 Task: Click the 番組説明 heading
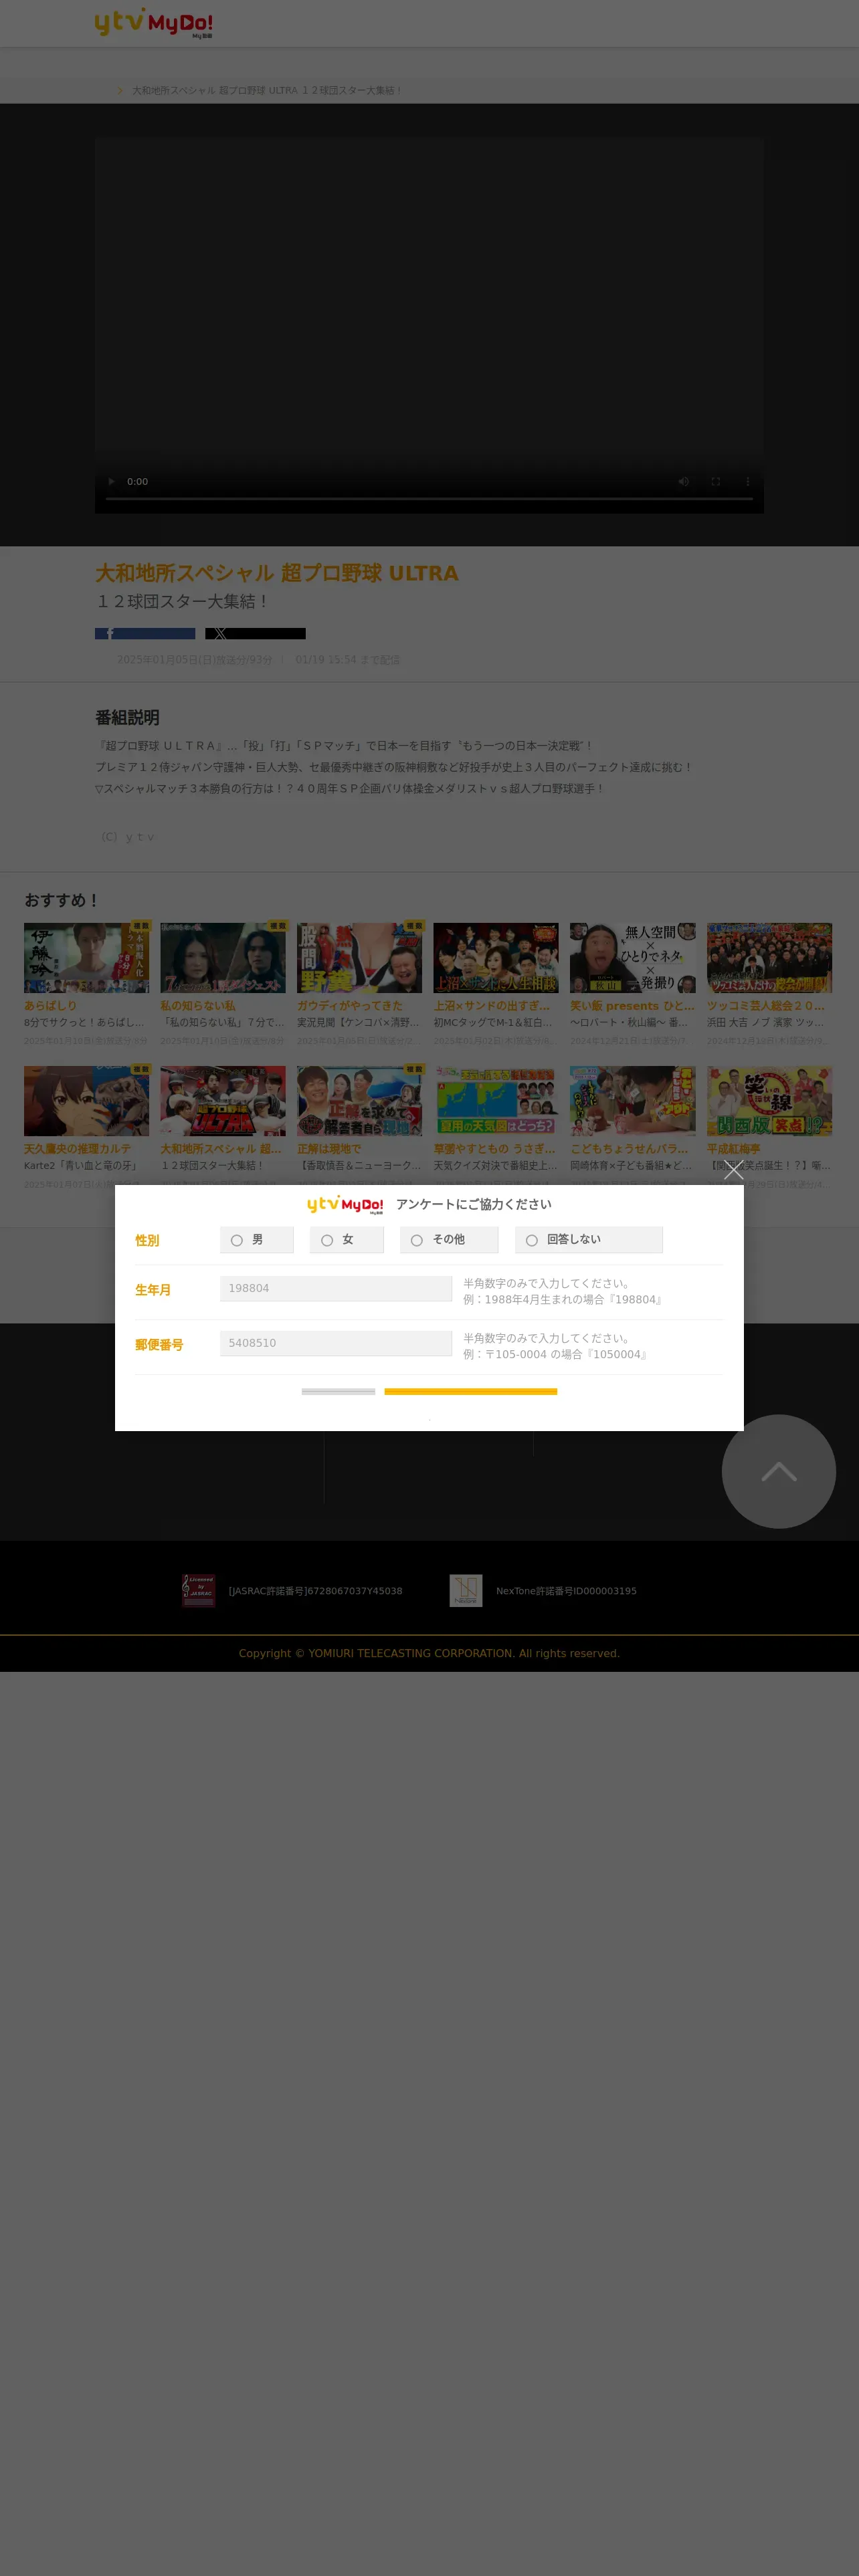[127, 717]
